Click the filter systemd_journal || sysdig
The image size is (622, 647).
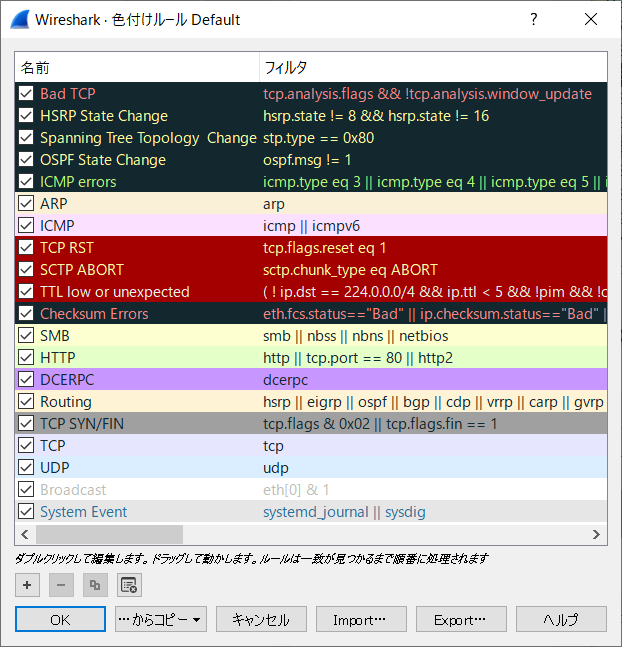coord(344,512)
